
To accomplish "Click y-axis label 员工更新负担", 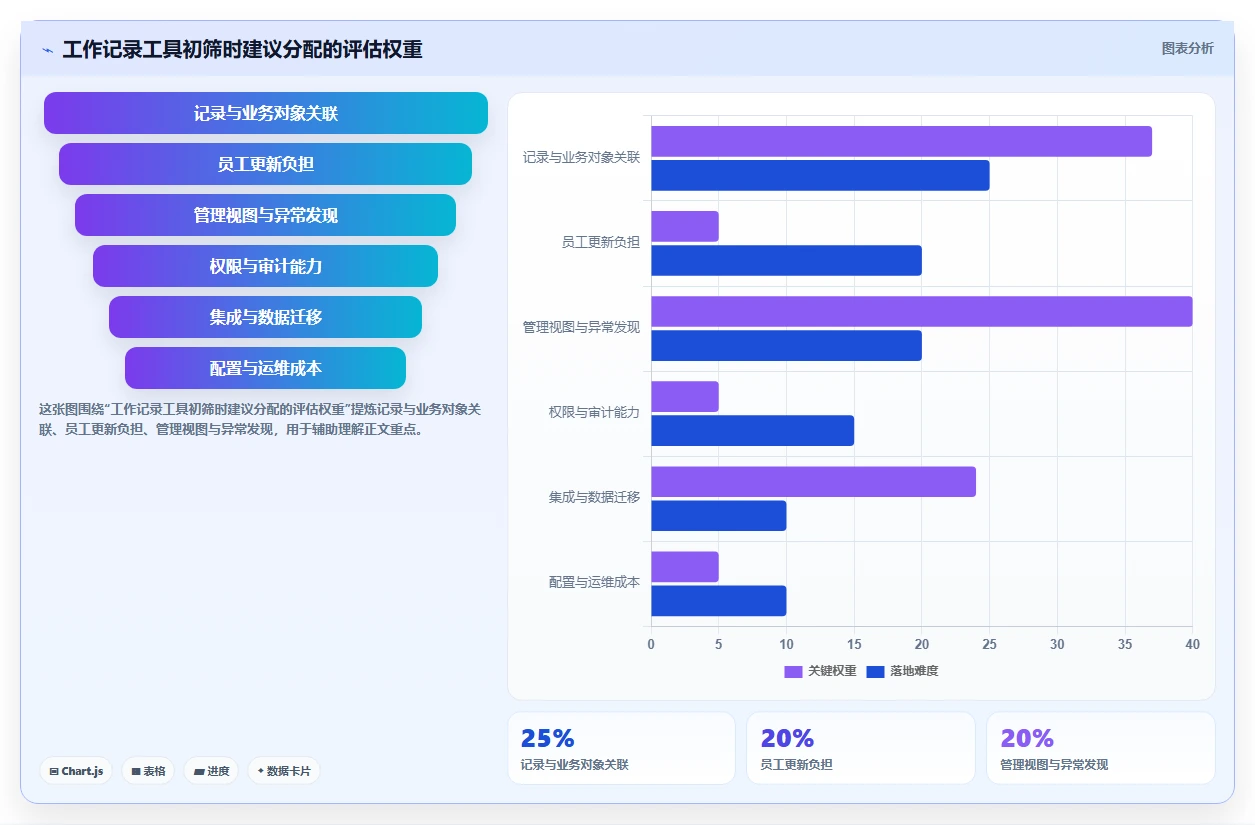I will [x=601, y=243].
